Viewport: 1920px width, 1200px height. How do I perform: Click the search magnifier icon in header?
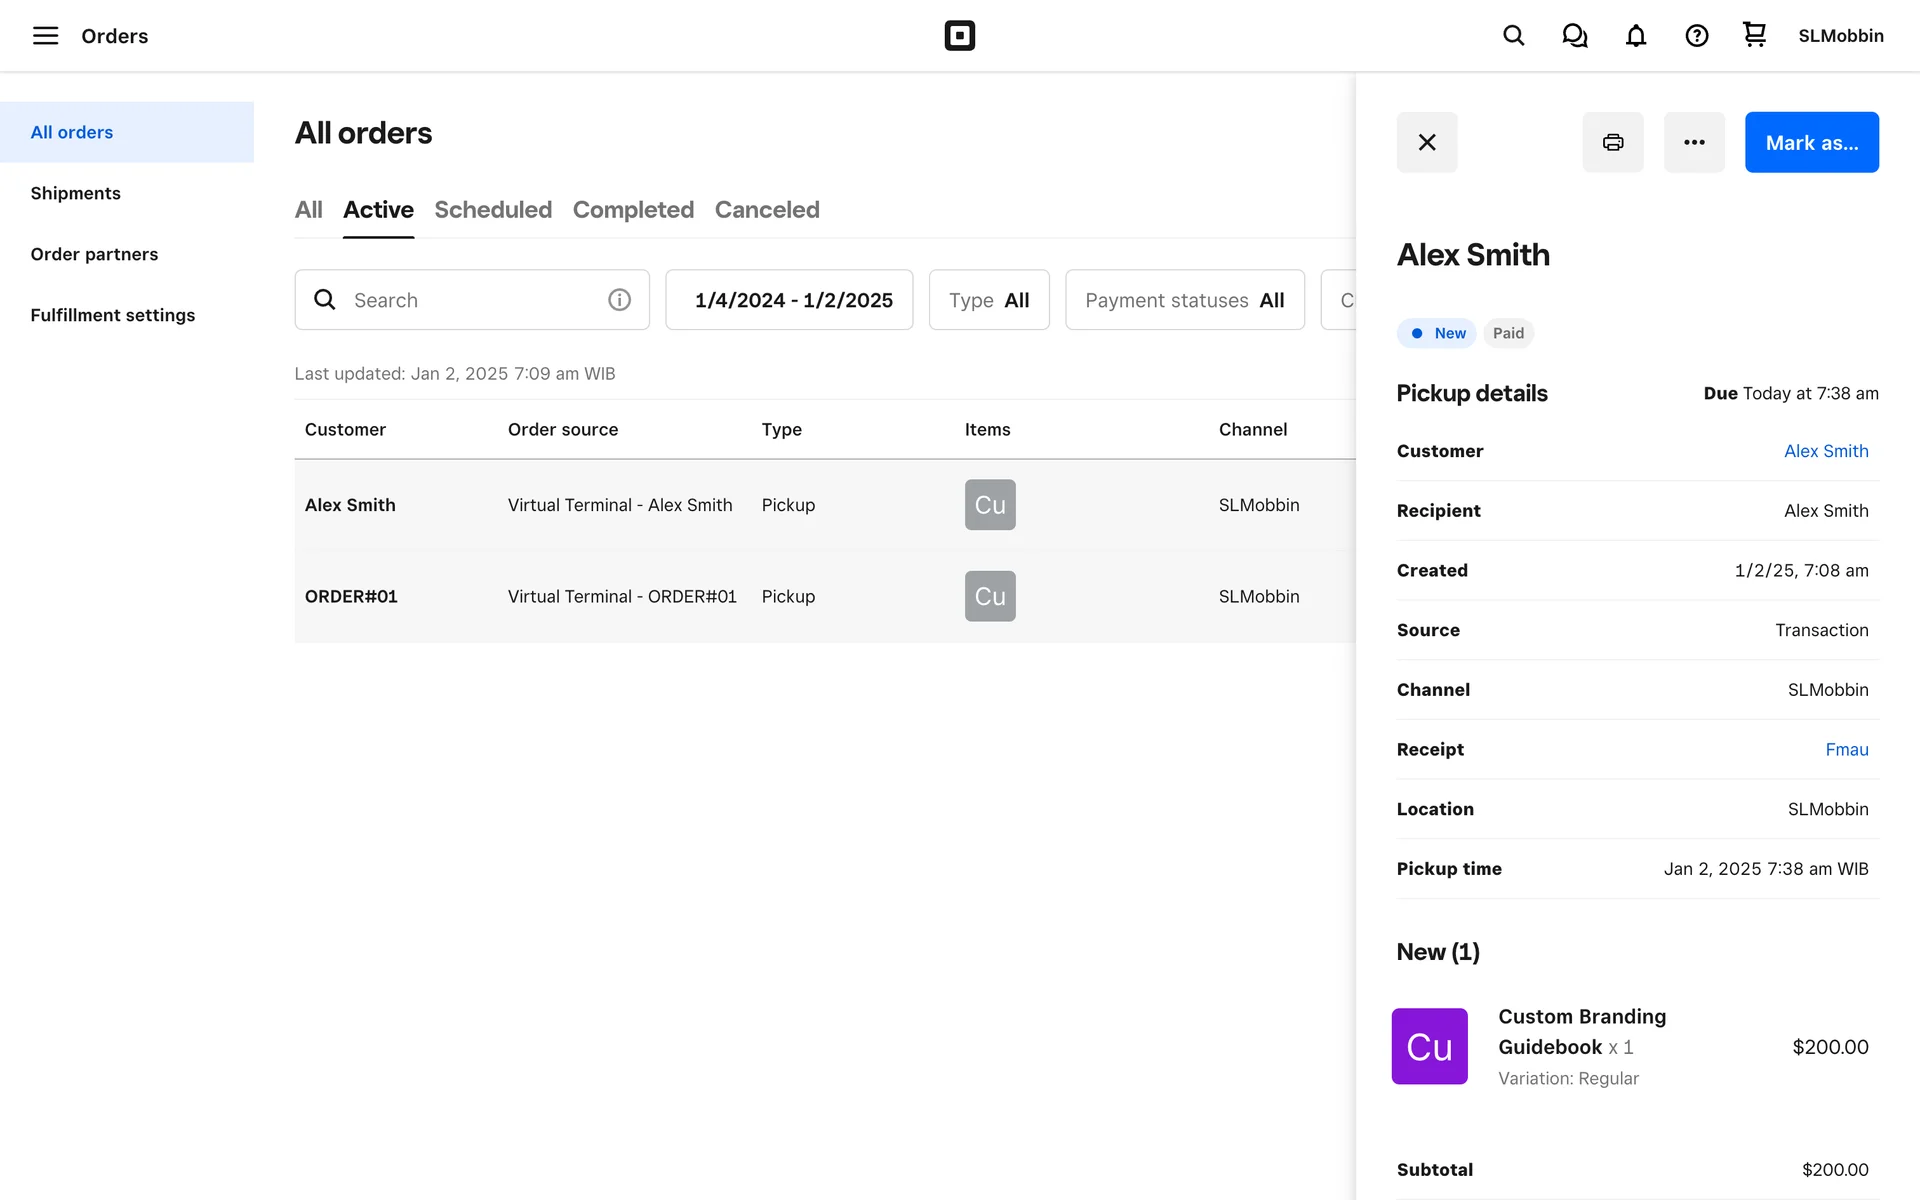[x=1513, y=36]
